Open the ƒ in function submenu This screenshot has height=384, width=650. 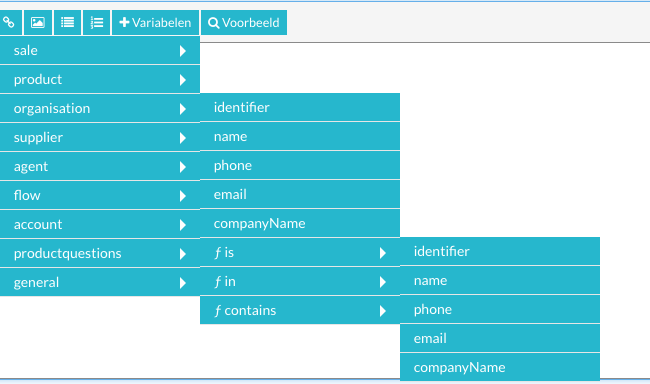coord(300,282)
